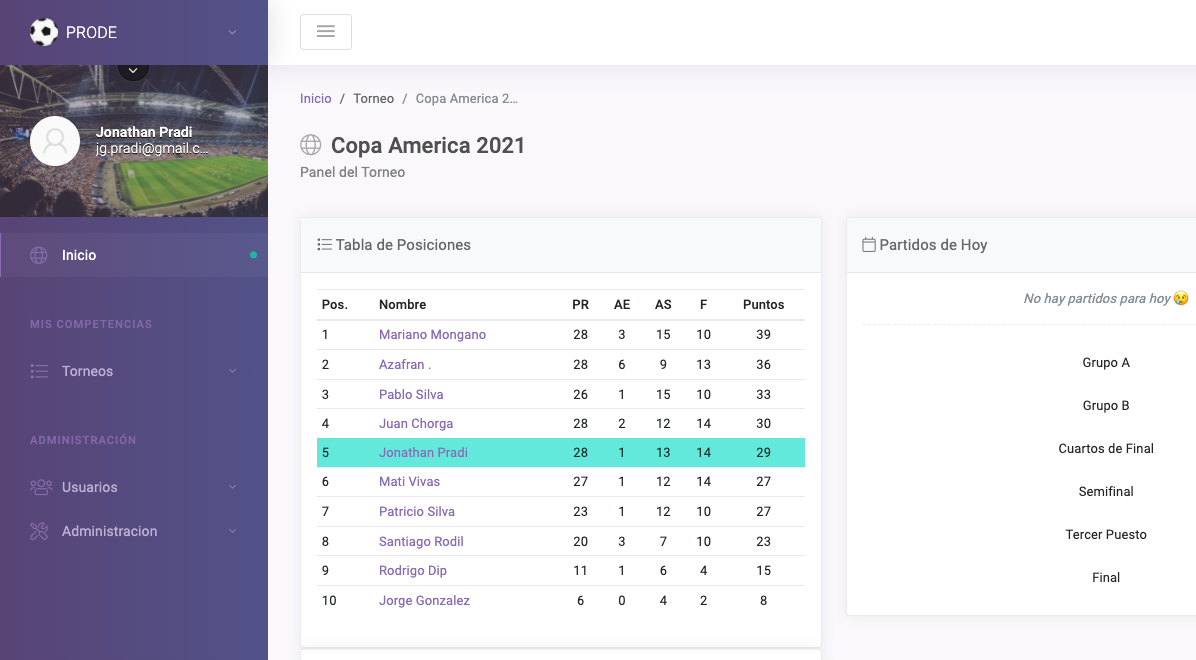This screenshot has width=1196, height=660.
Task: Click the Inicio globe icon in sidebar
Action: 39,255
